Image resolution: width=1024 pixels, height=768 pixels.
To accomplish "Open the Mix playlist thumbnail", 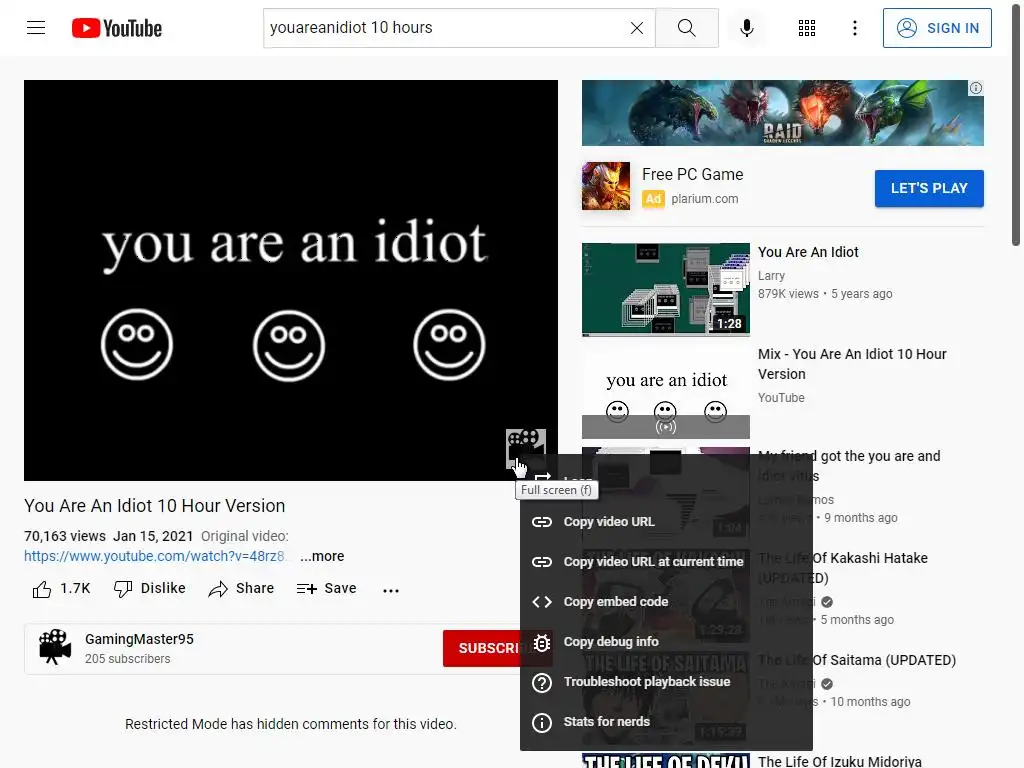I will pos(665,392).
